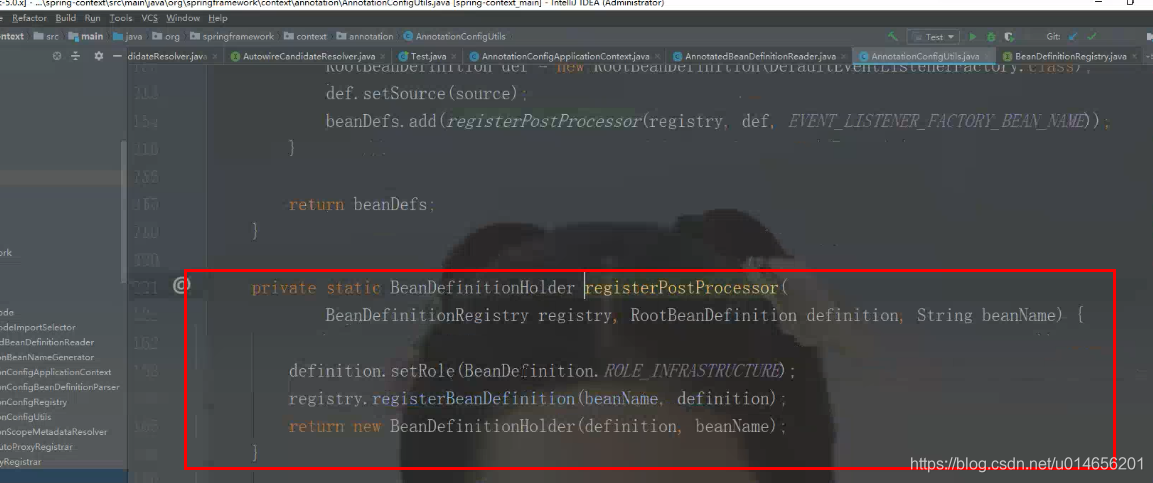The width and height of the screenshot is (1153, 483).
Task: Switch to AutowireCandidateResolver.java tab
Action: (x=309, y=56)
